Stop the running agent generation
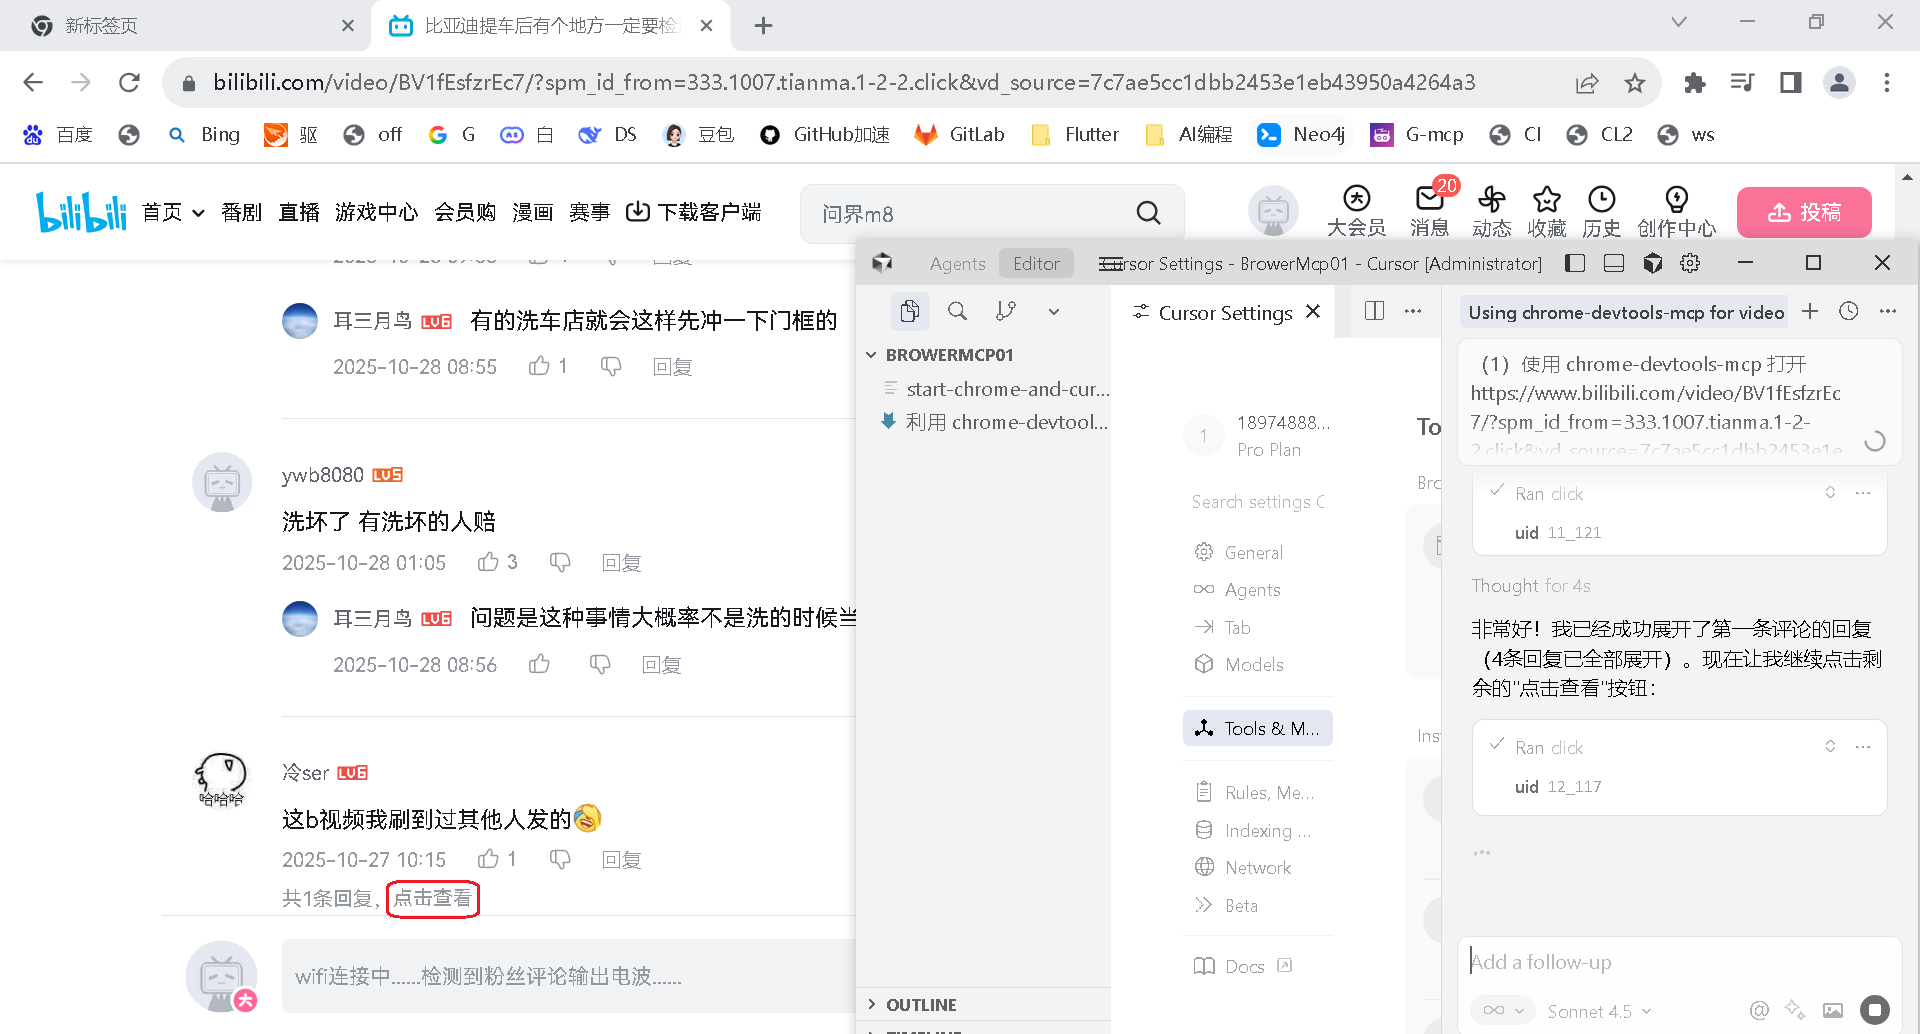The width and height of the screenshot is (1920, 1034). [x=1875, y=1010]
